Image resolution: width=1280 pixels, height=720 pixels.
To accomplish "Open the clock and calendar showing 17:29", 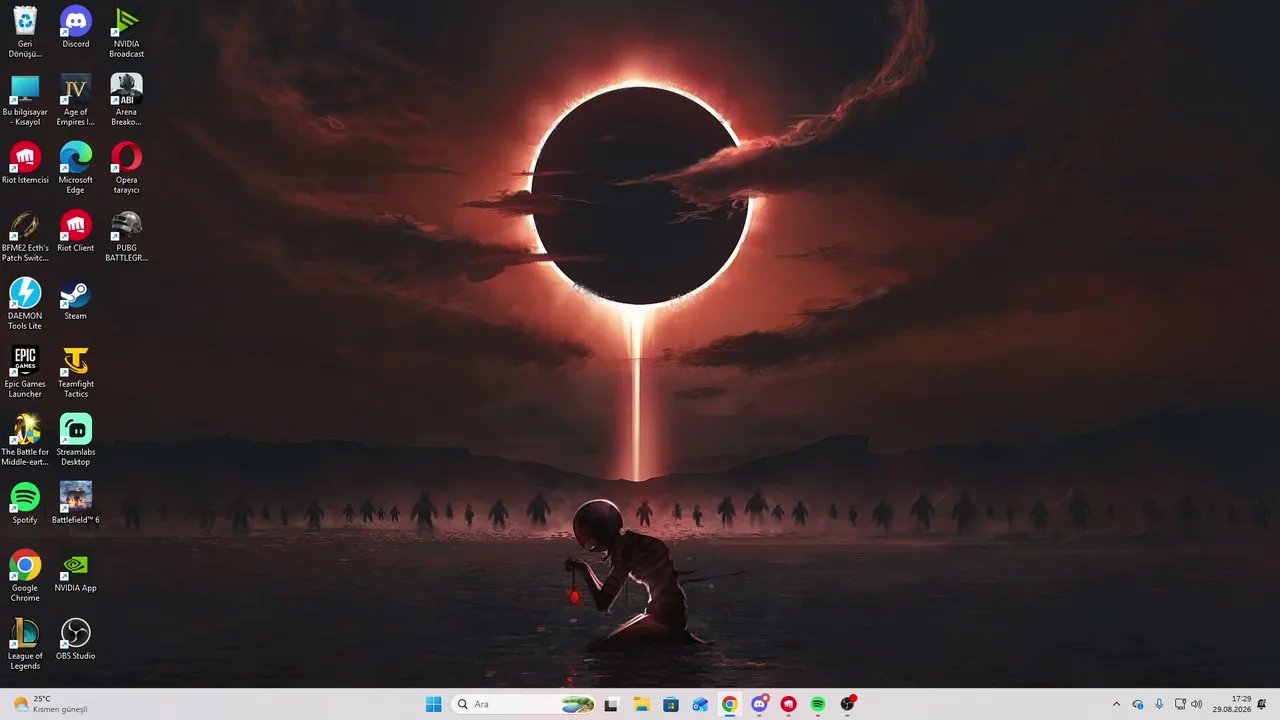I will coord(1231,704).
